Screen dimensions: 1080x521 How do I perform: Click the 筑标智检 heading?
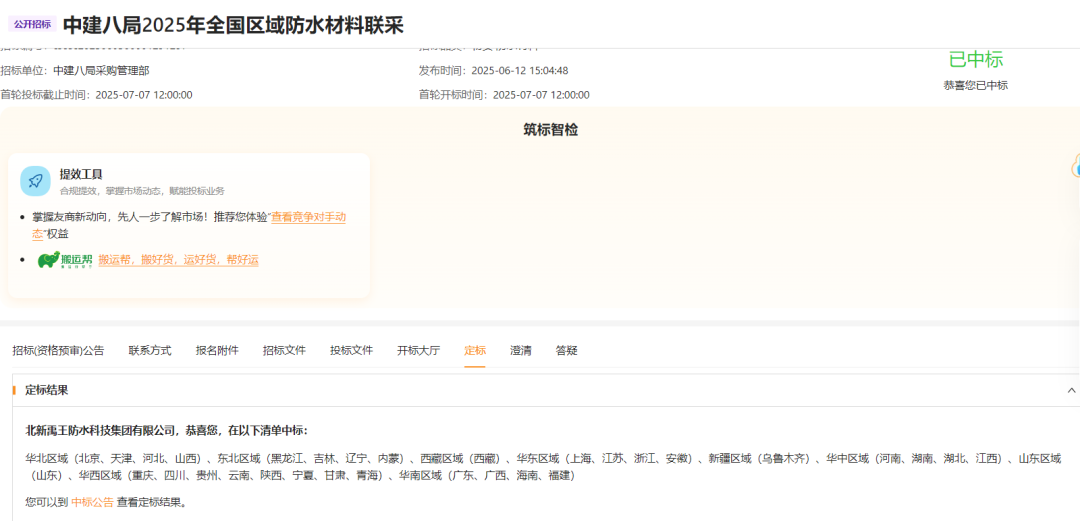click(550, 130)
